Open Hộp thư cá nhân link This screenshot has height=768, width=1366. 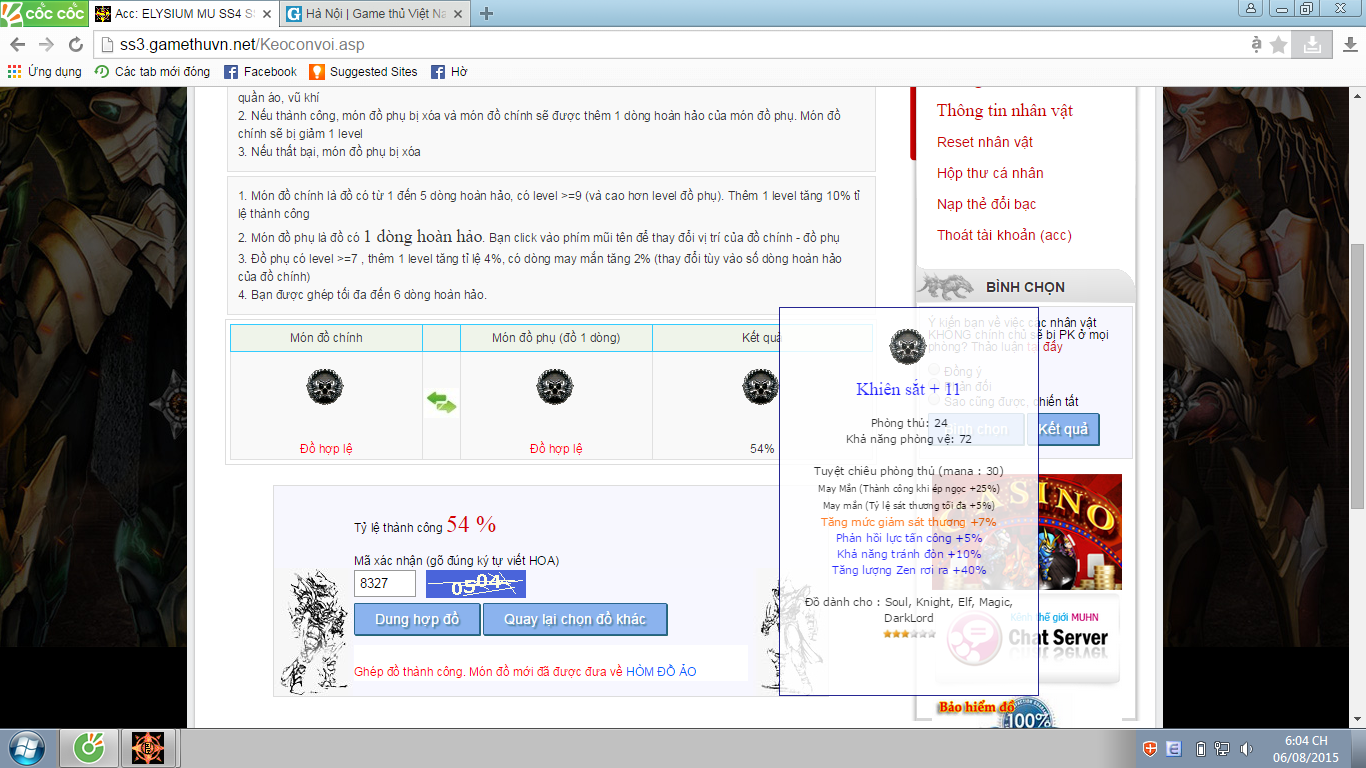tap(990, 173)
